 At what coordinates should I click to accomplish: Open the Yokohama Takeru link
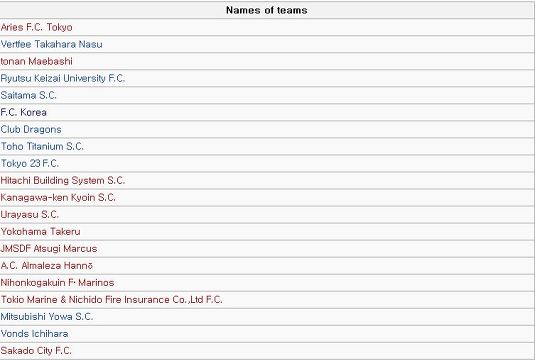[x=41, y=232]
